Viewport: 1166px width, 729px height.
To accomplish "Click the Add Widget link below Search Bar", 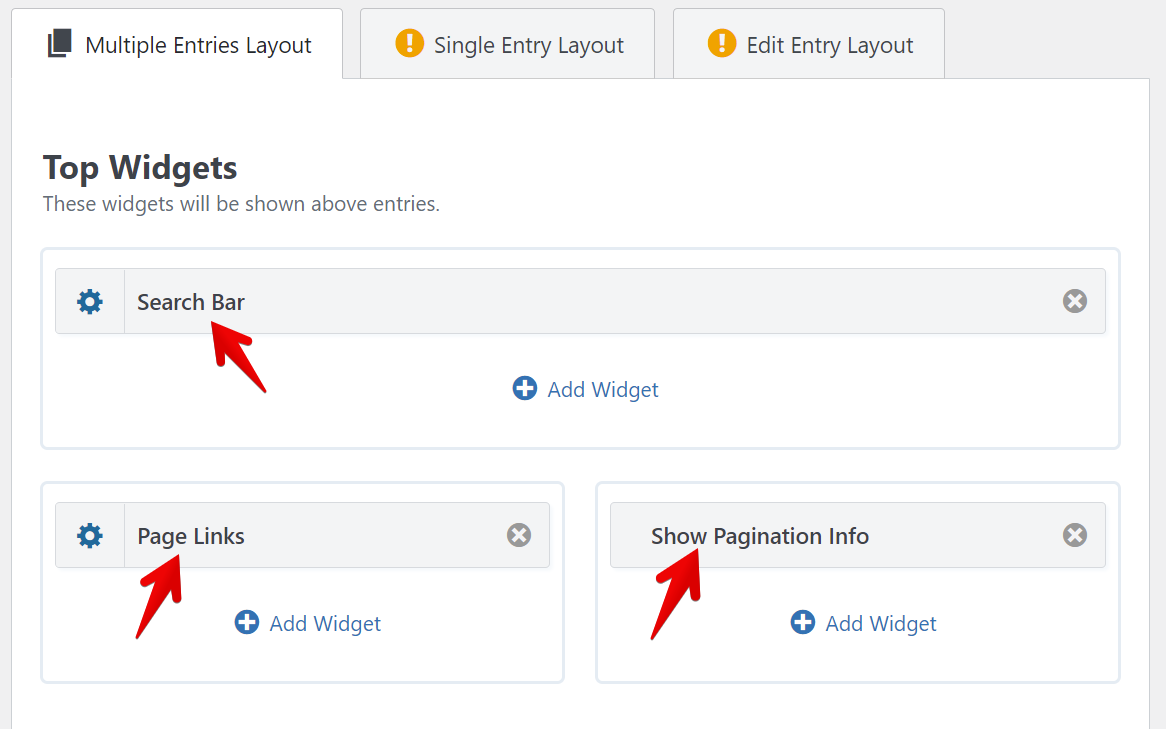I will (x=603, y=389).
